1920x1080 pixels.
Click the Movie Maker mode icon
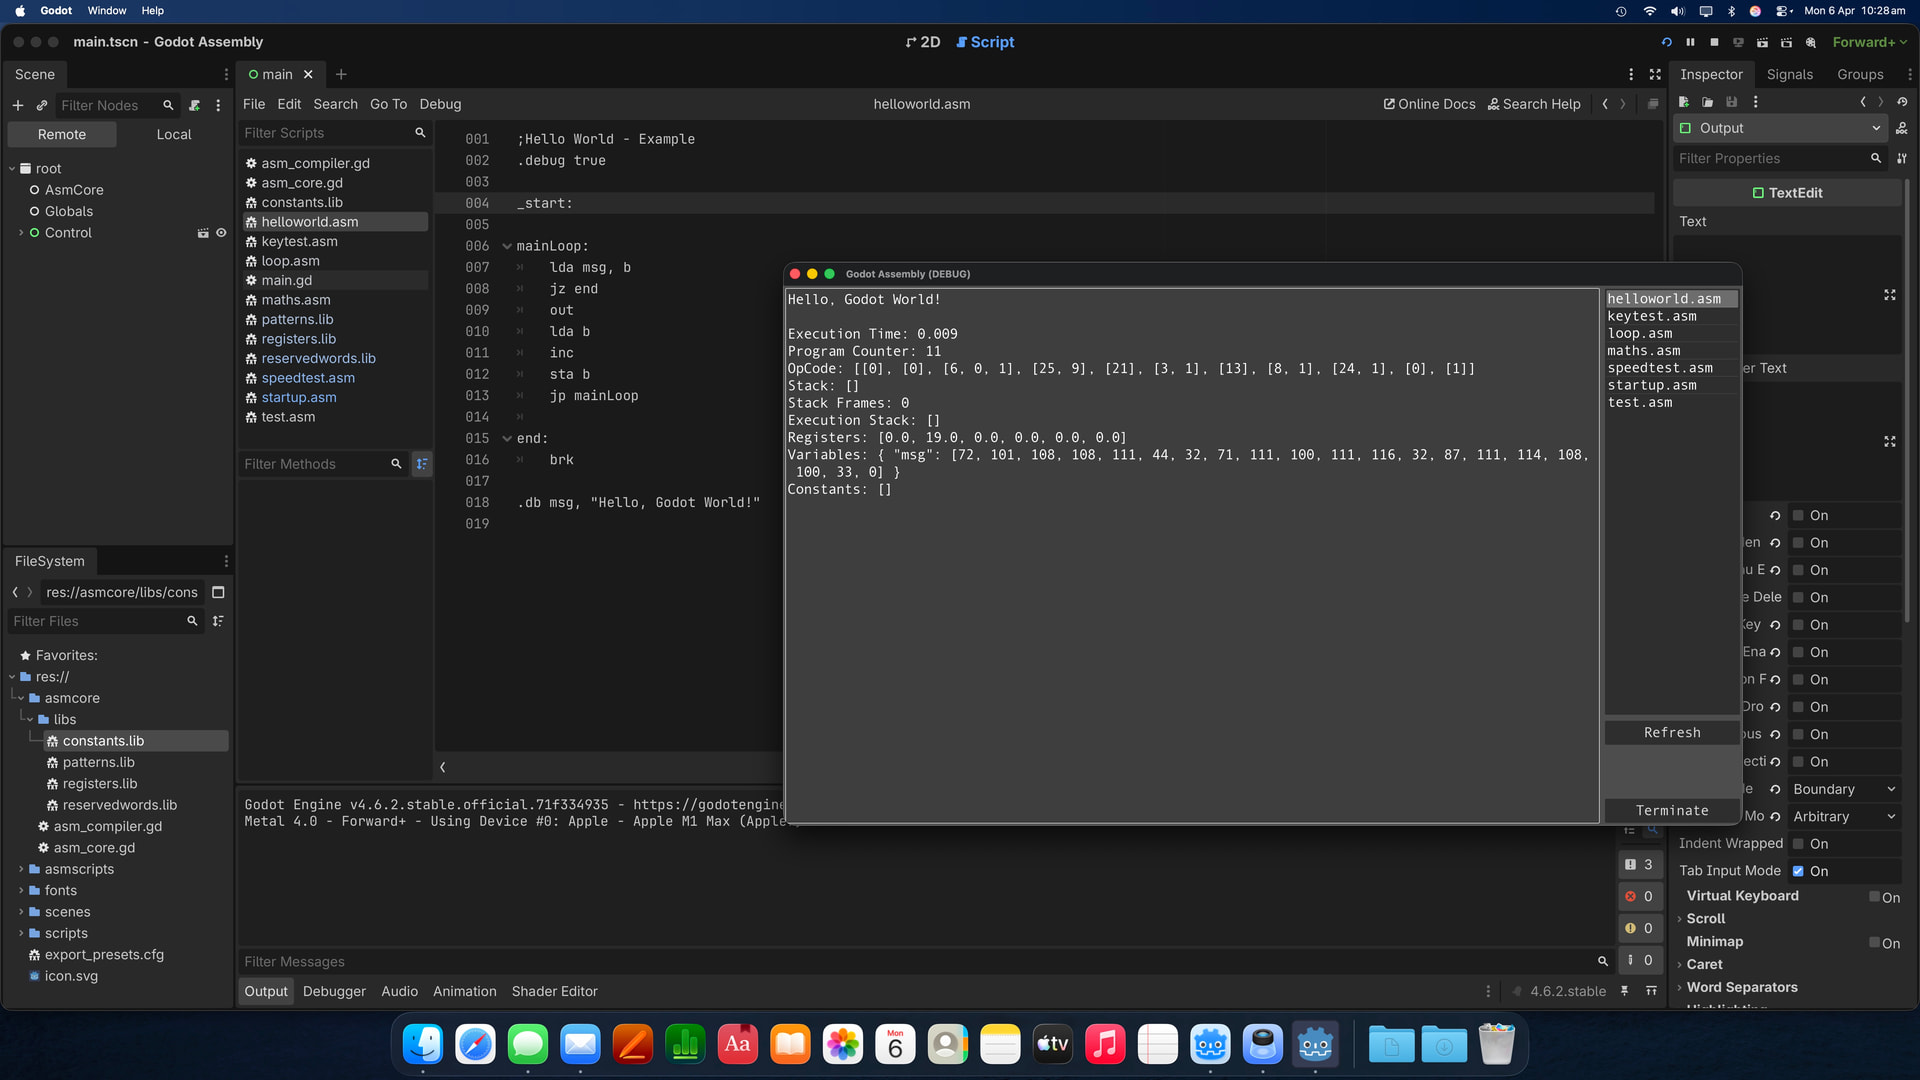click(x=1811, y=42)
